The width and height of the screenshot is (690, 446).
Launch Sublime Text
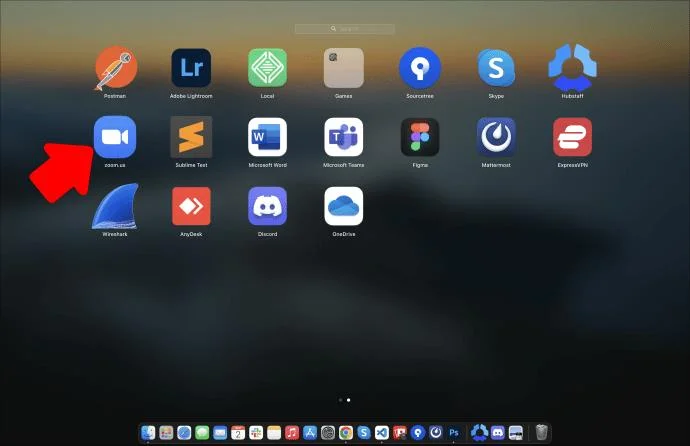point(191,137)
